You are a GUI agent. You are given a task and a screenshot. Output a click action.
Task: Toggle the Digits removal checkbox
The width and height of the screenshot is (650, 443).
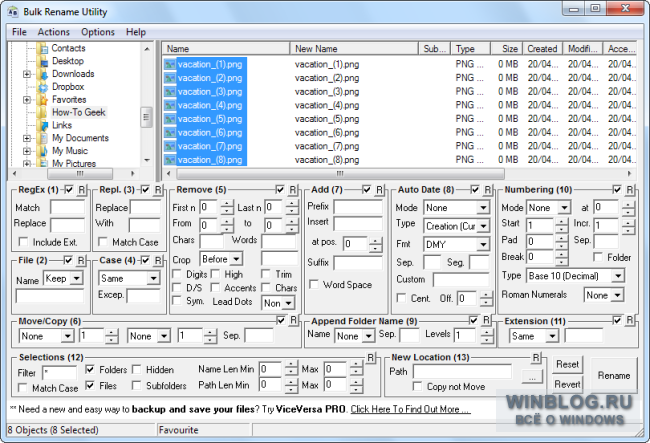[177, 274]
